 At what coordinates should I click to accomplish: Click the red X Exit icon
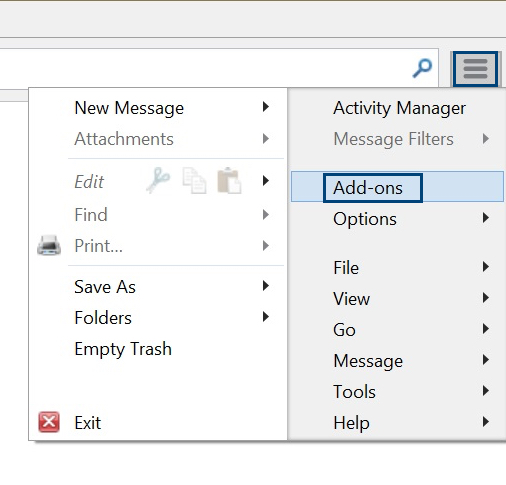click(49, 422)
